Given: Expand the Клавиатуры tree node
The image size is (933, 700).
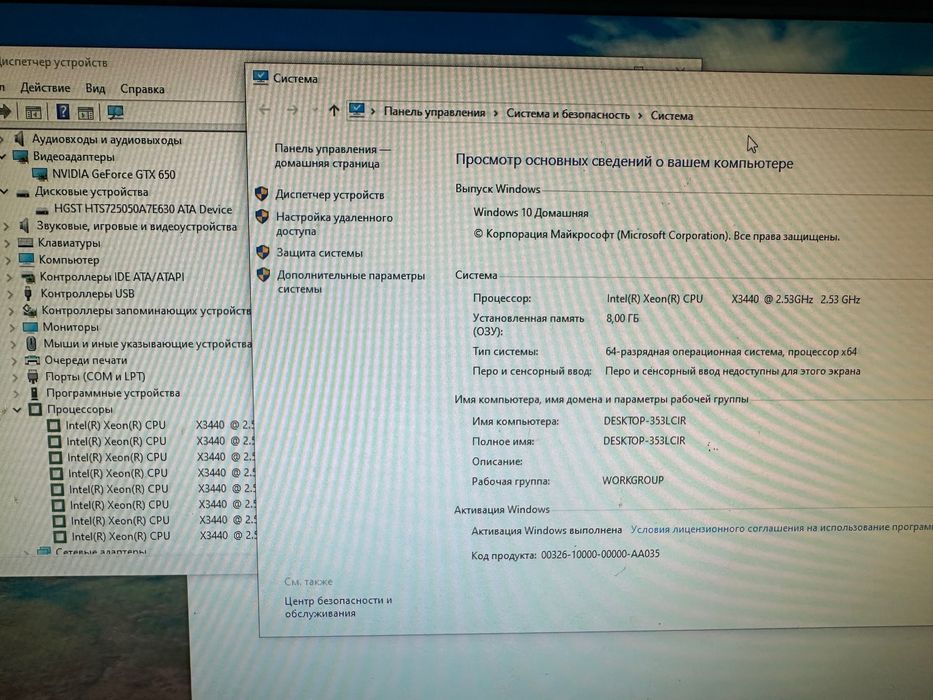Looking at the screenshot, I should point(8,243).
